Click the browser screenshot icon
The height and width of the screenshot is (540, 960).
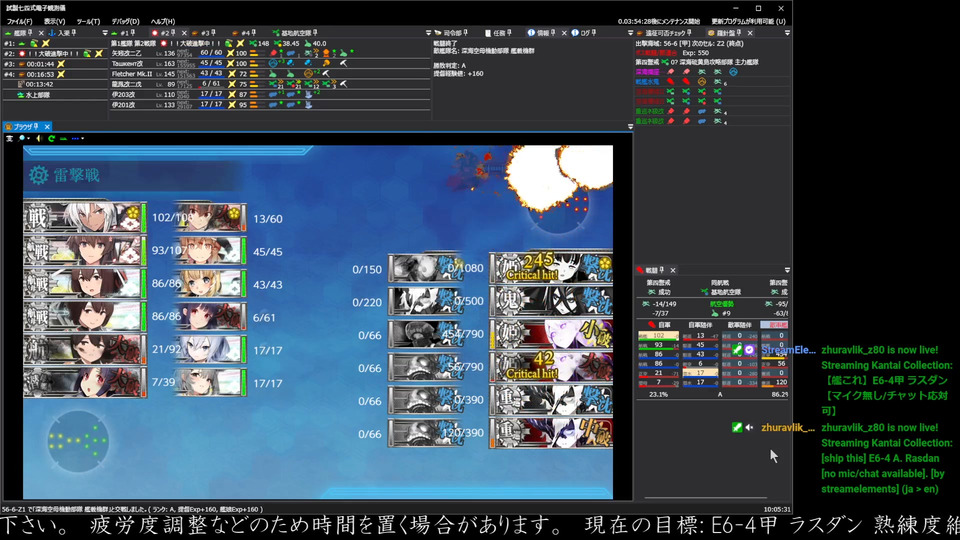pyautogui.click(x=9, y=139)
